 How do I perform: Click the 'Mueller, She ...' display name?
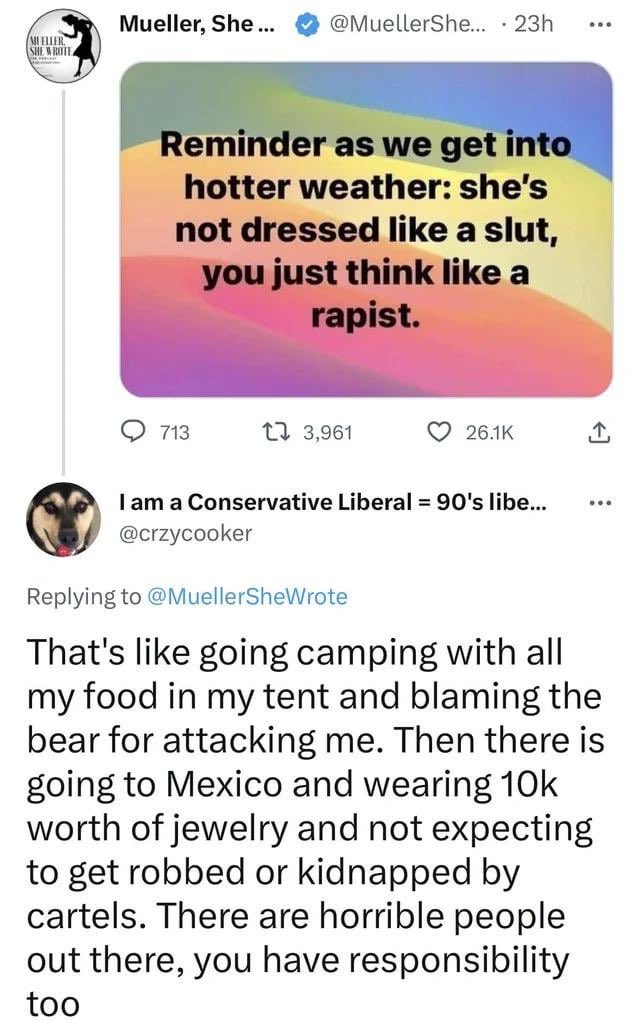click(x=197, y=24)
